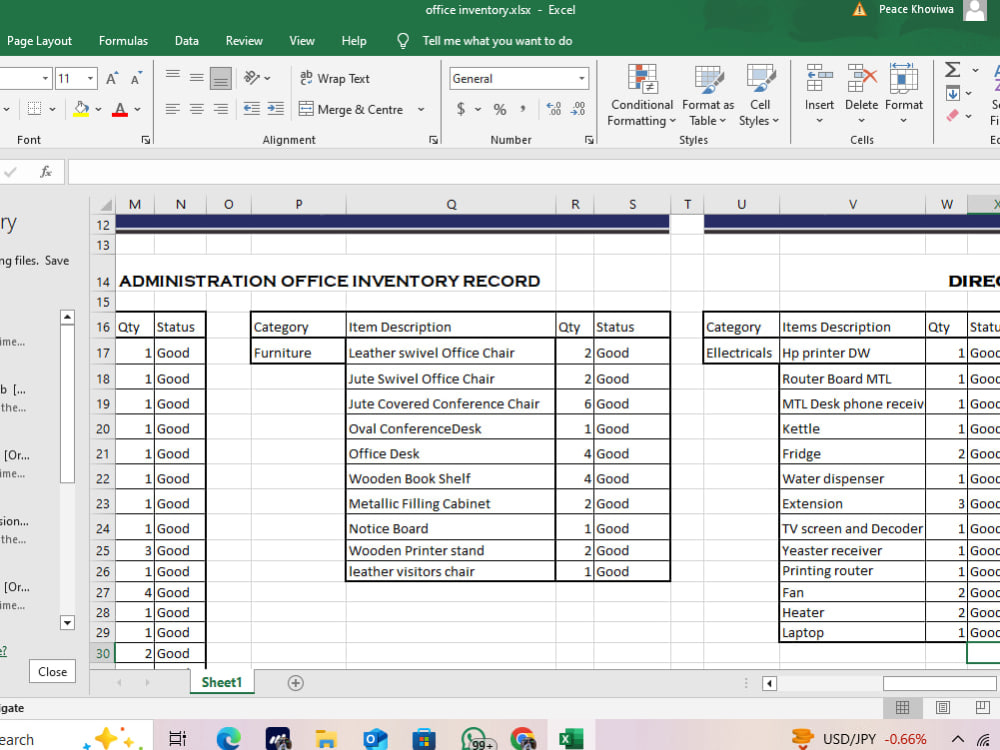Add a new sheet with plus button
1000x750 pixels.
click(x=295, y=683)
